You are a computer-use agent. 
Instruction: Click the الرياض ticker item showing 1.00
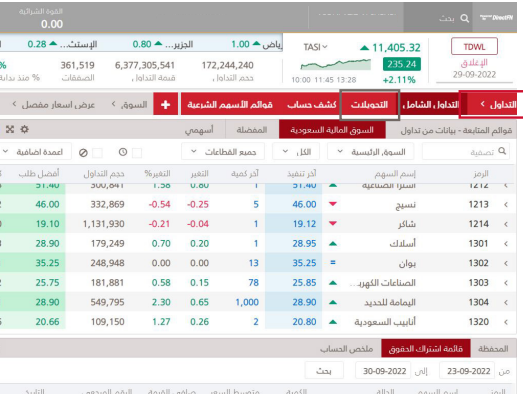[256, 44]
